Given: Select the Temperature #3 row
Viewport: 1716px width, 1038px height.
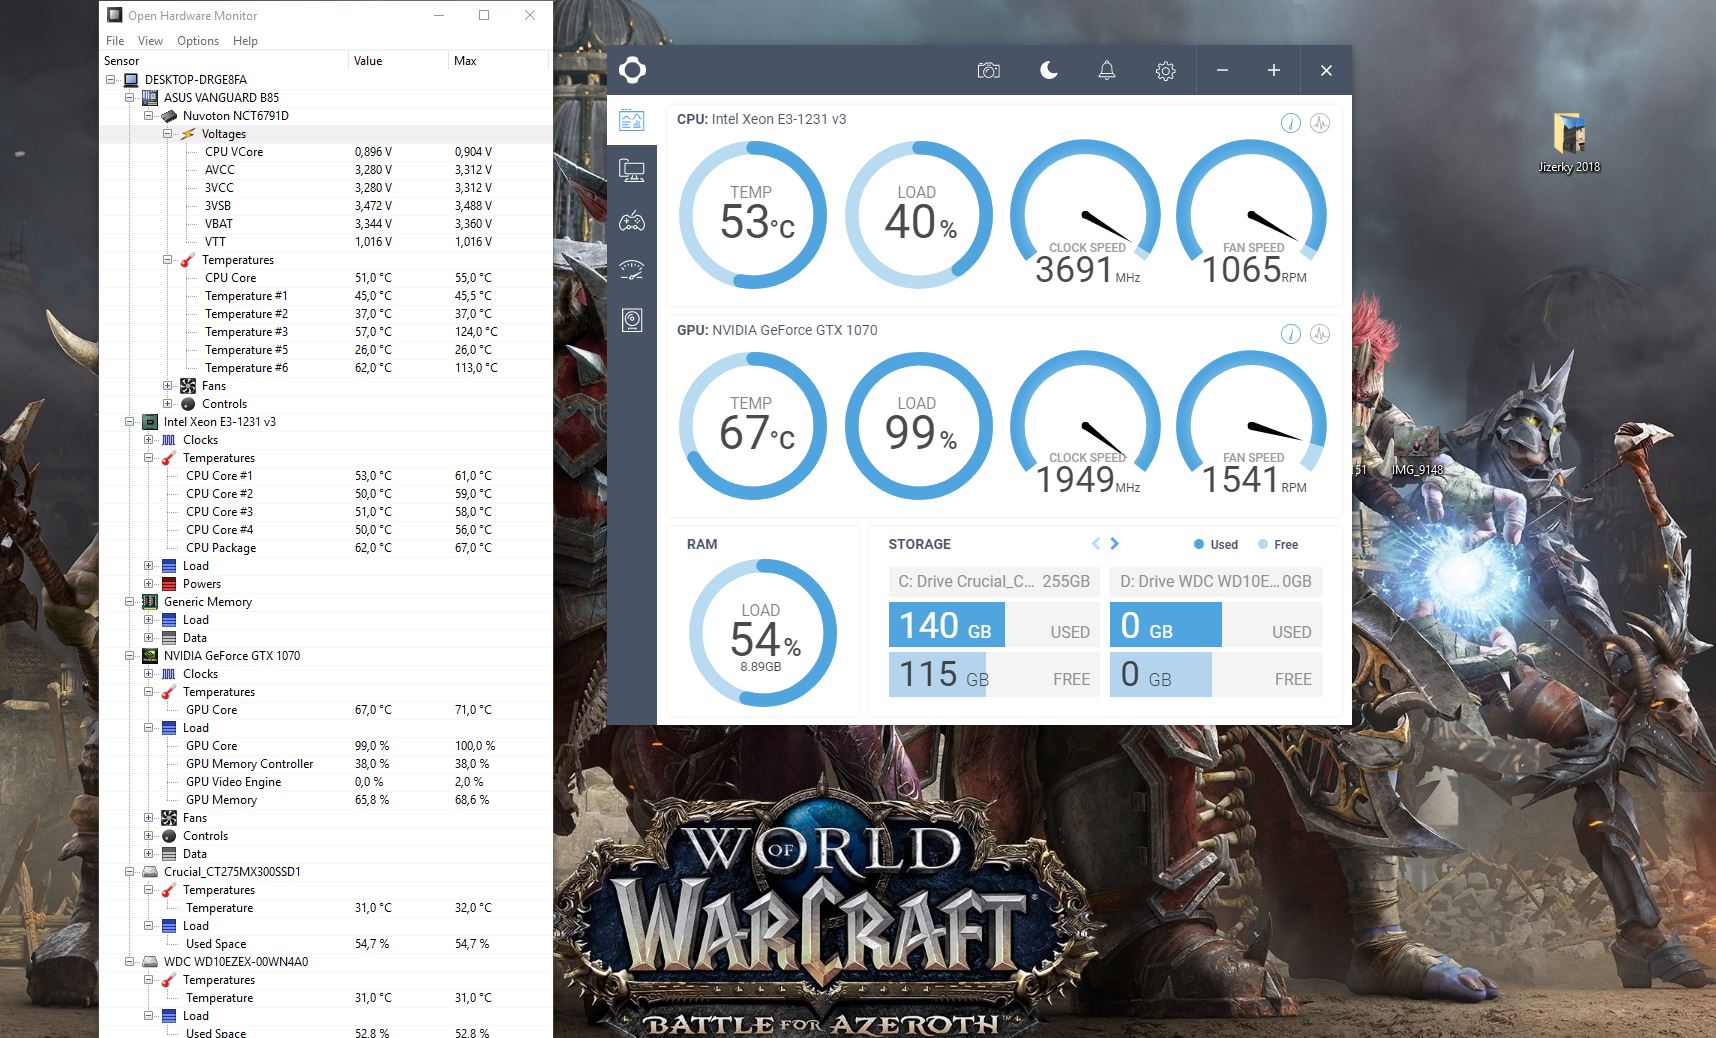Looking at the screenshot, I should [x=326, y=332].
